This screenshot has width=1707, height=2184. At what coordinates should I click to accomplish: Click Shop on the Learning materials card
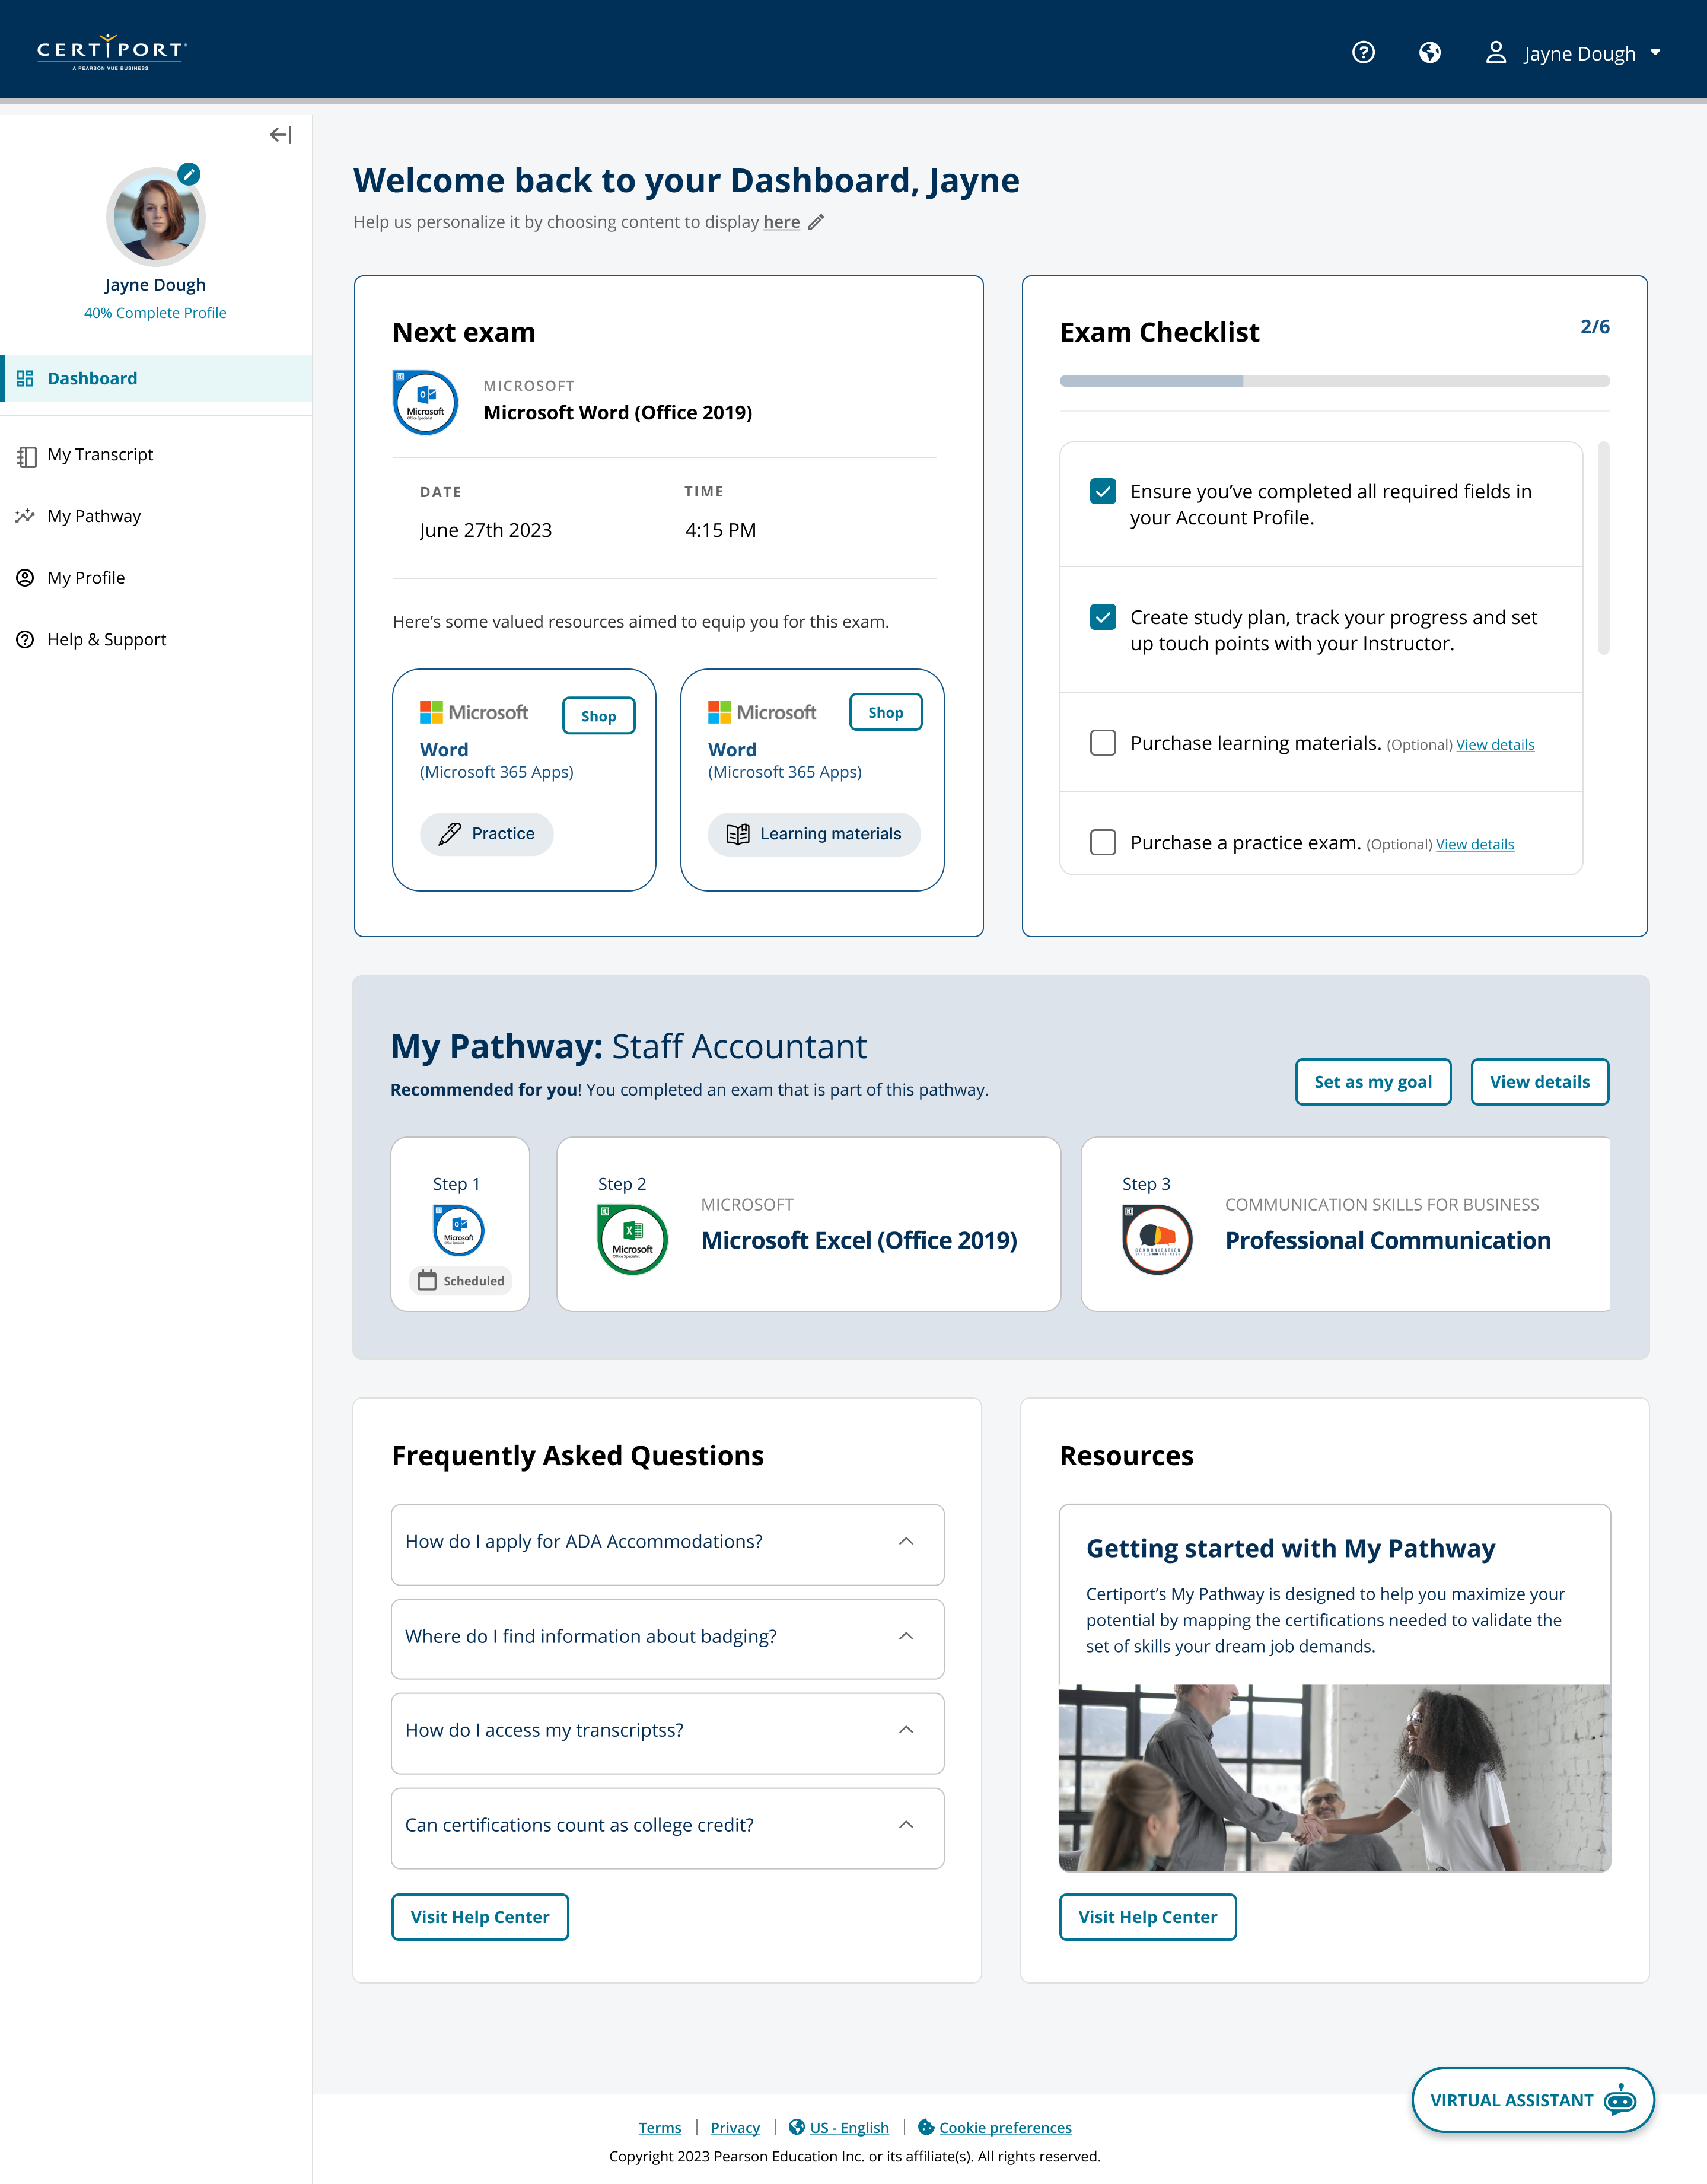[x=885, y=712]
